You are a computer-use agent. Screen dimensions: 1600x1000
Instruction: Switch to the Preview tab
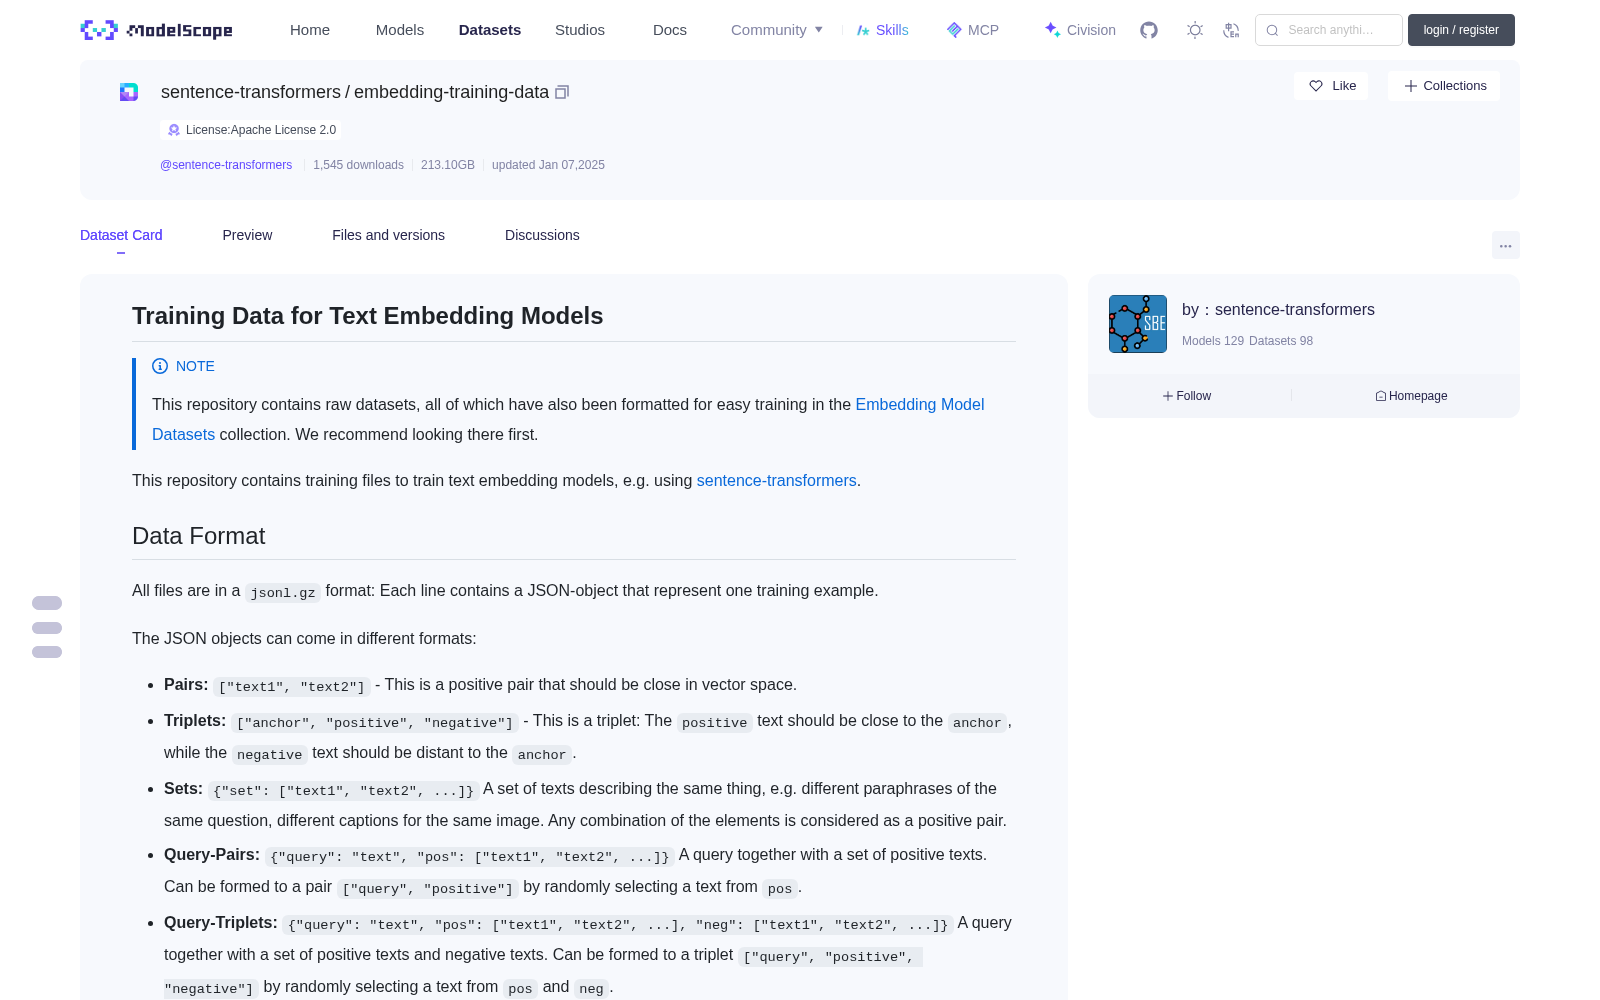pyautogui.click(x=247, y=235)
